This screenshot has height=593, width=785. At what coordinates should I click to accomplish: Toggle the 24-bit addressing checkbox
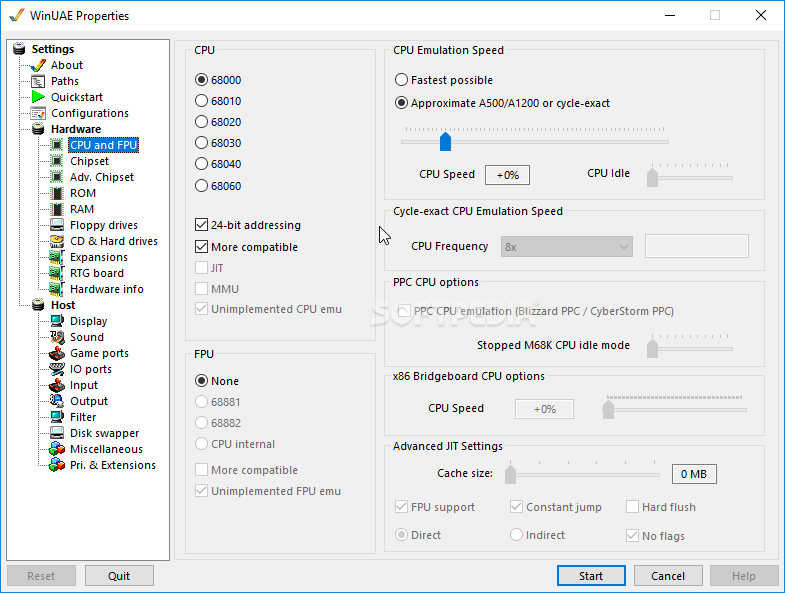click(201, 225)
